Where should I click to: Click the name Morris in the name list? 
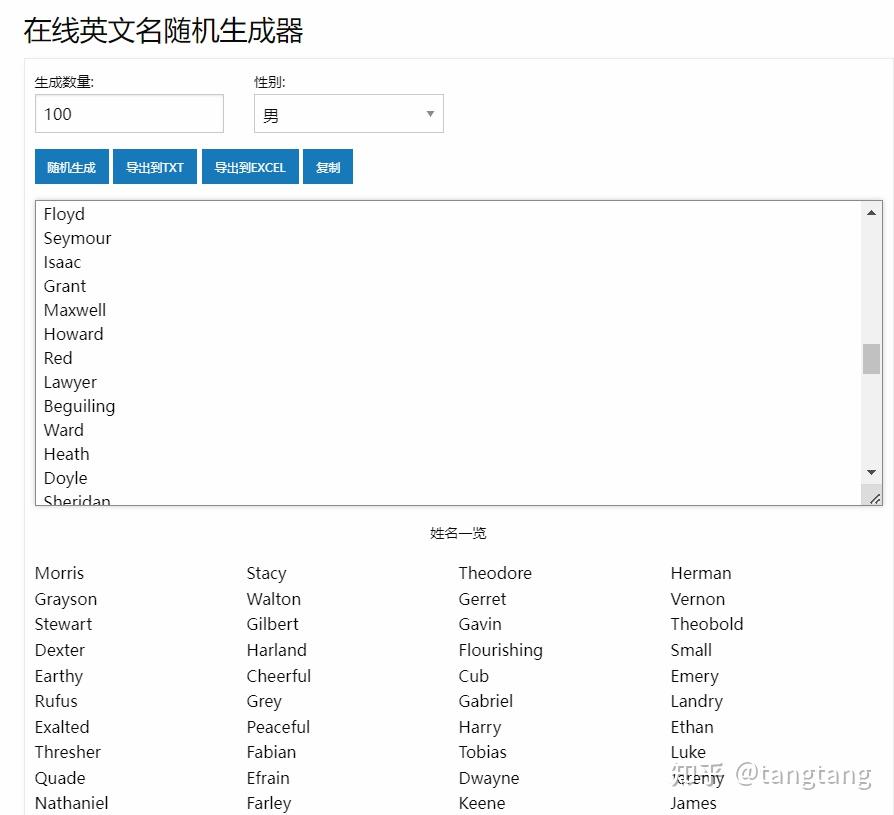(59, 572)
